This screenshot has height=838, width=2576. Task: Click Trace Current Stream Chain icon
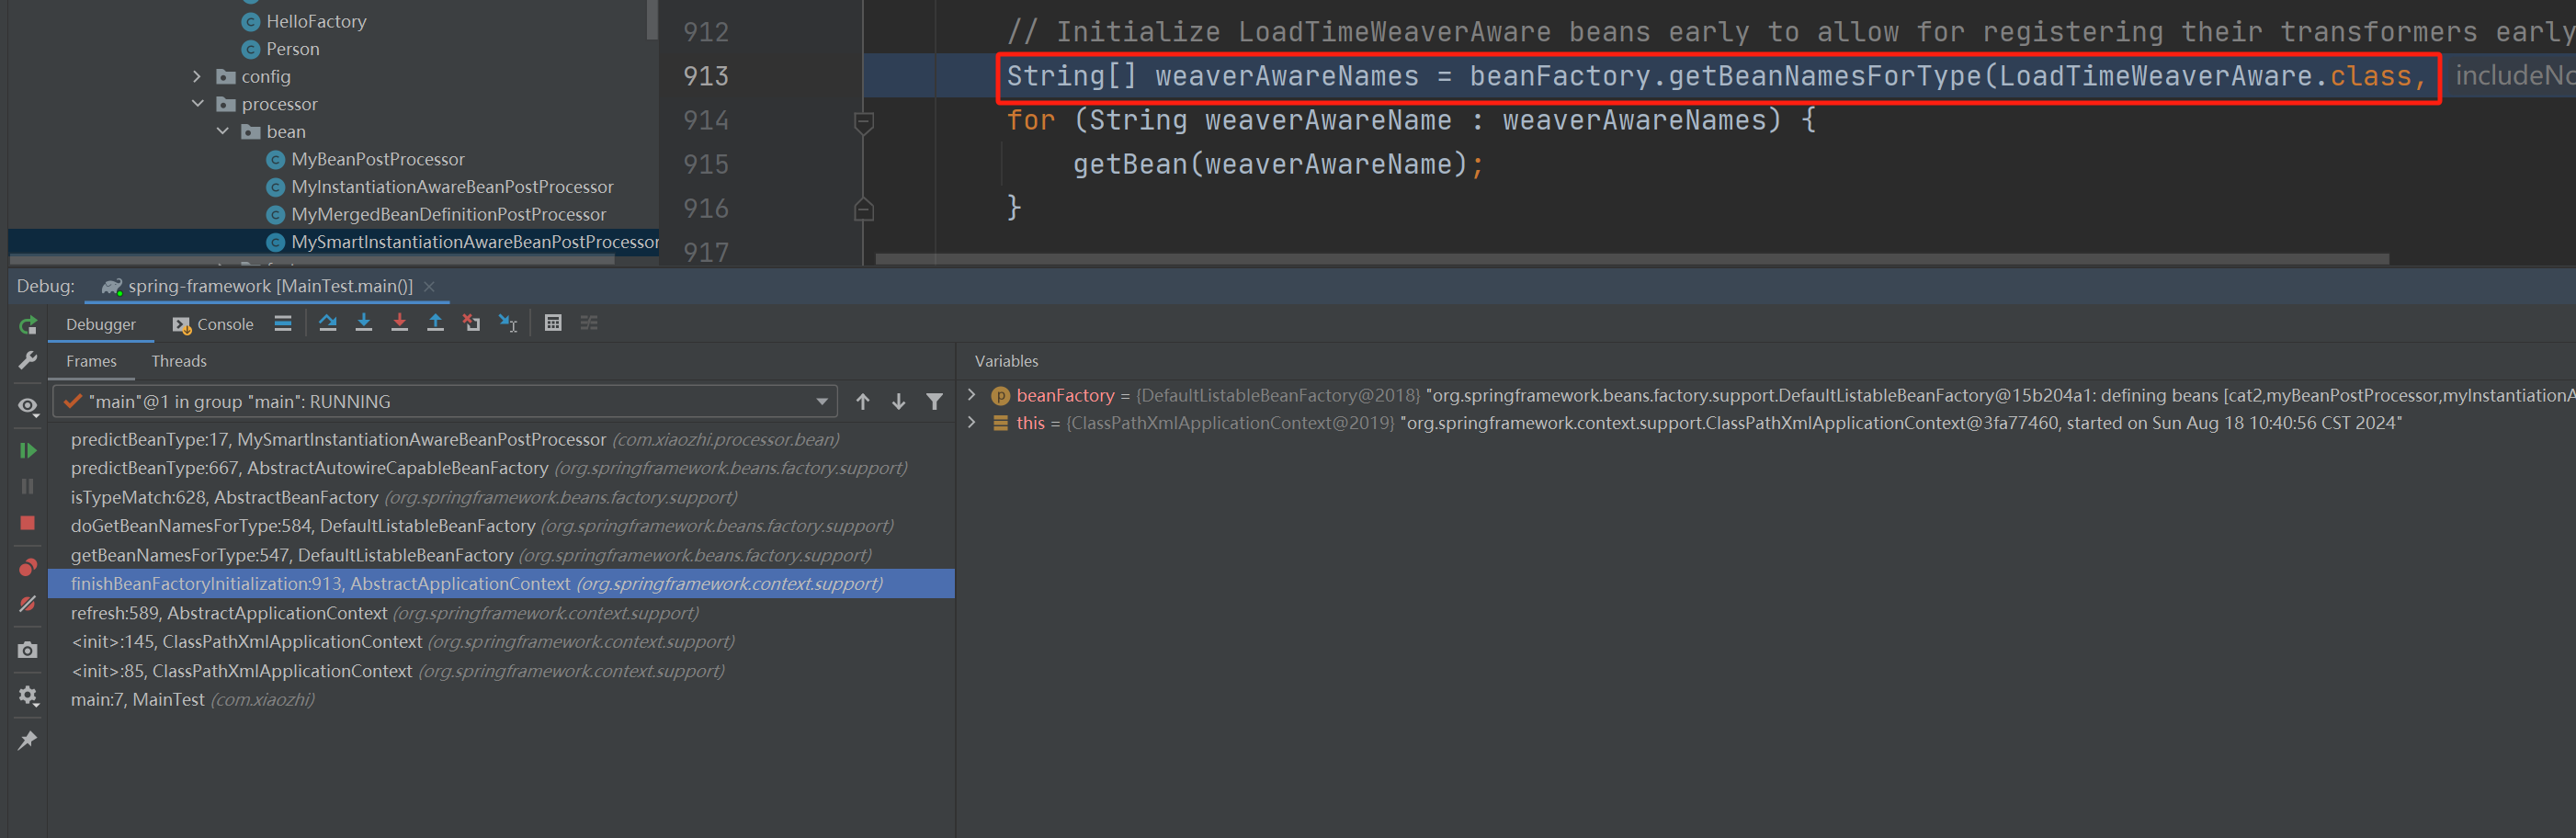click(x=589, y=323)
